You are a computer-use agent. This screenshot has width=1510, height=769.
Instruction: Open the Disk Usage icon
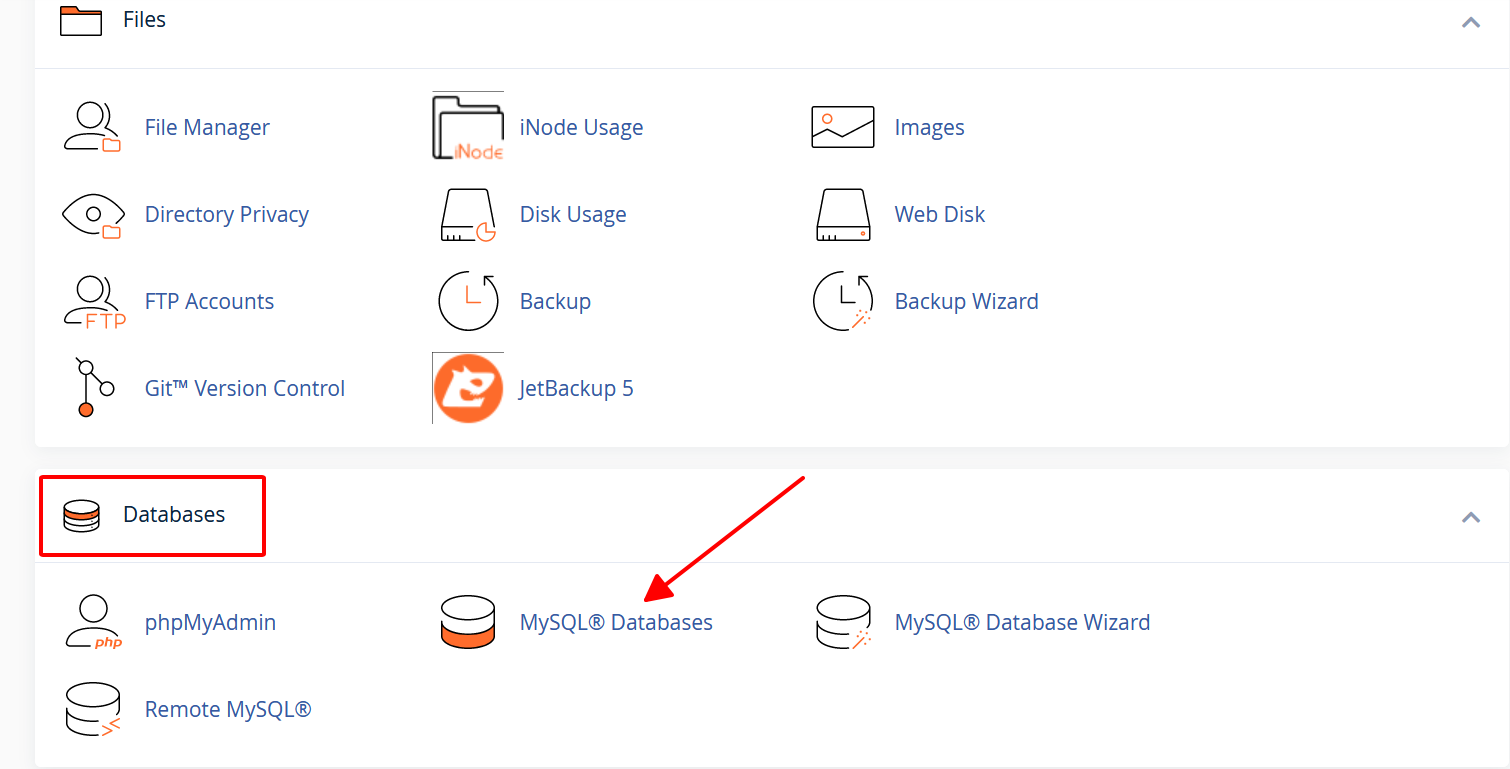point(468,214)
